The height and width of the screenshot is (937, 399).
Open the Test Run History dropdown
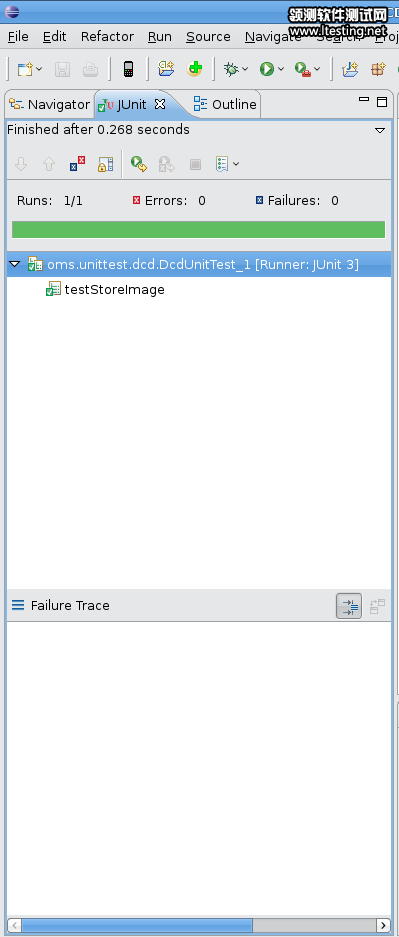tap(227, 164)
